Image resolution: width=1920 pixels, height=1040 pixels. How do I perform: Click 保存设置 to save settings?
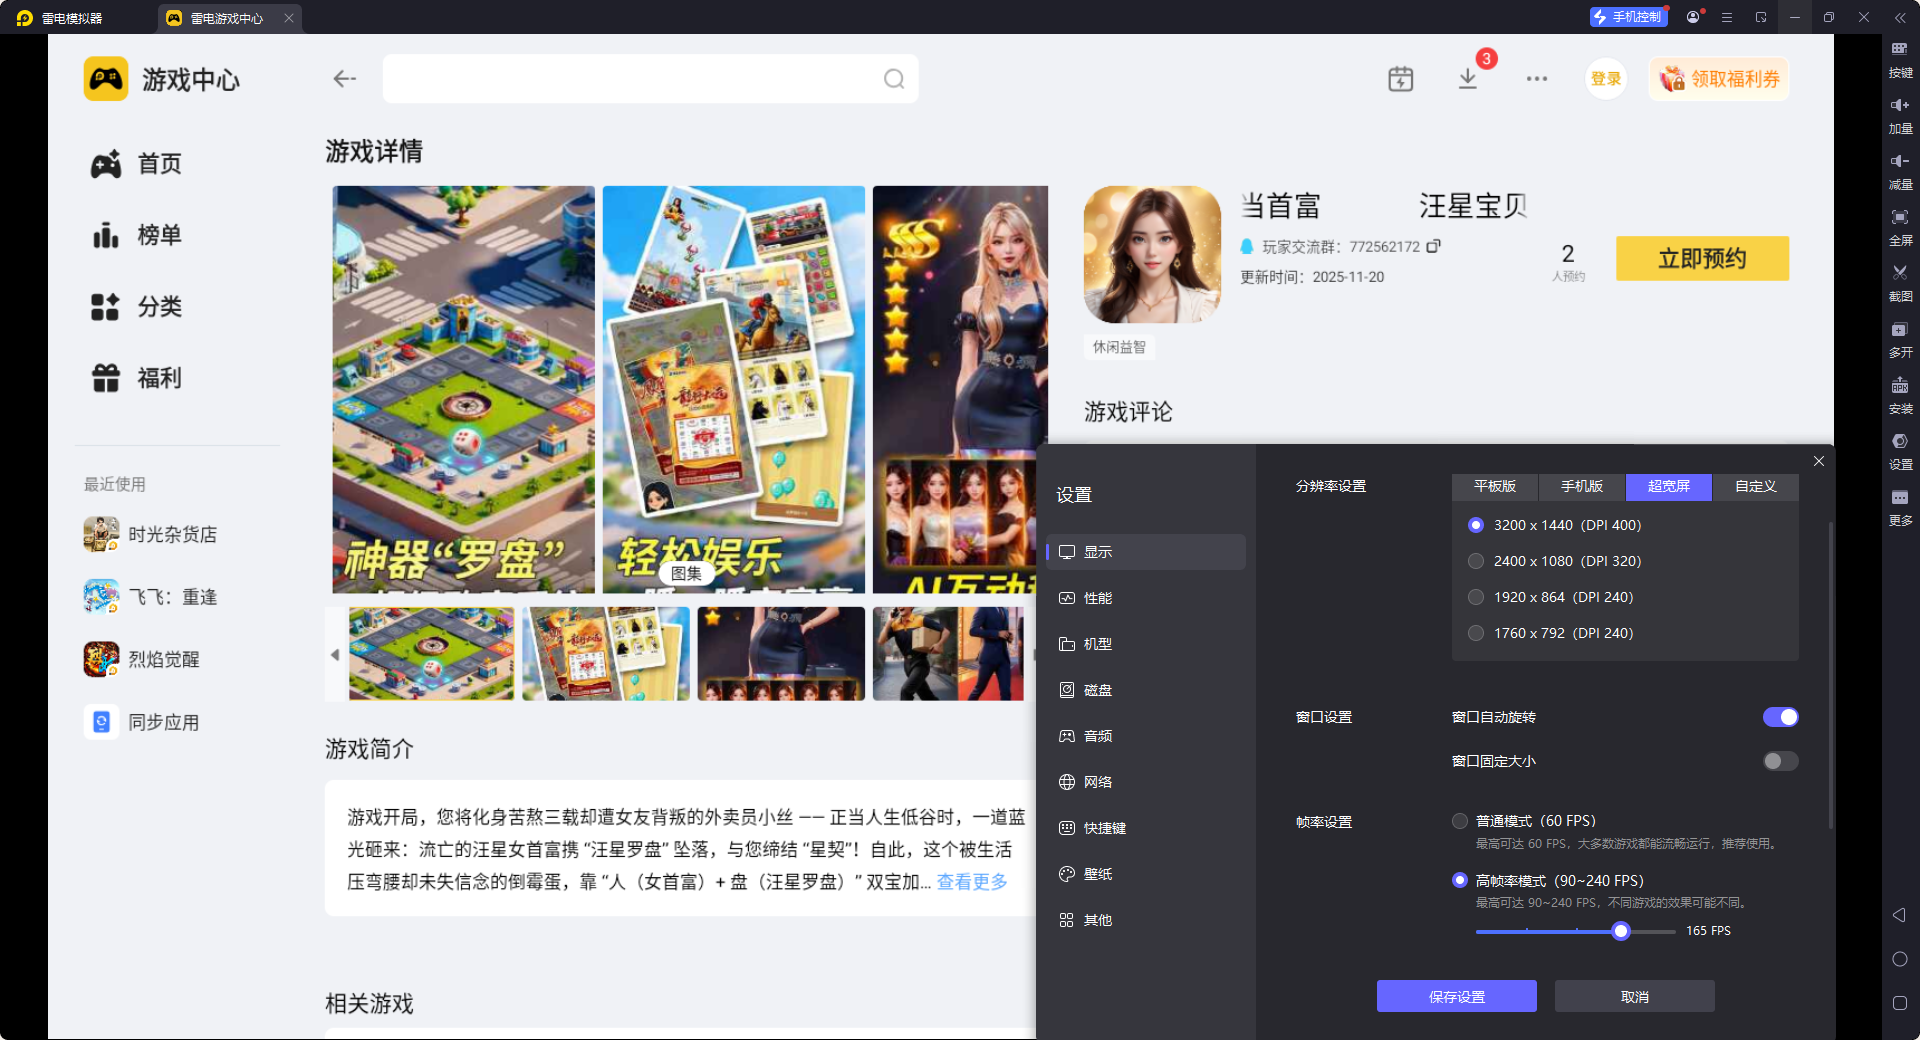(x=1456, y=996)
